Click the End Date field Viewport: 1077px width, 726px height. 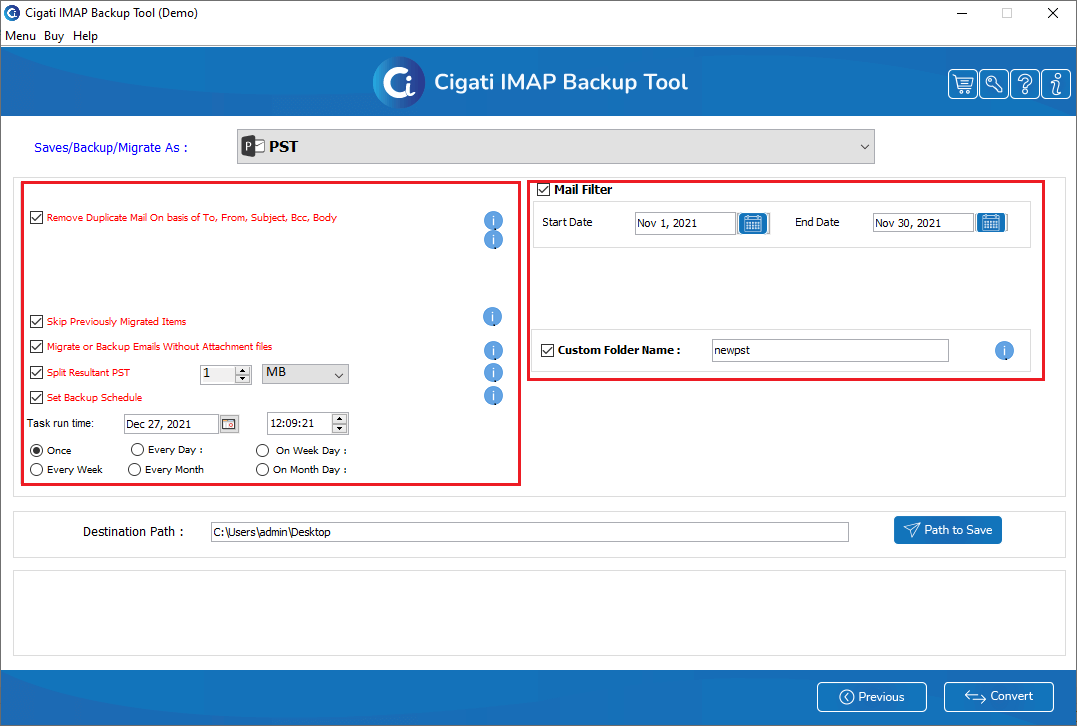pyautogui.click(x=923, y=223)
